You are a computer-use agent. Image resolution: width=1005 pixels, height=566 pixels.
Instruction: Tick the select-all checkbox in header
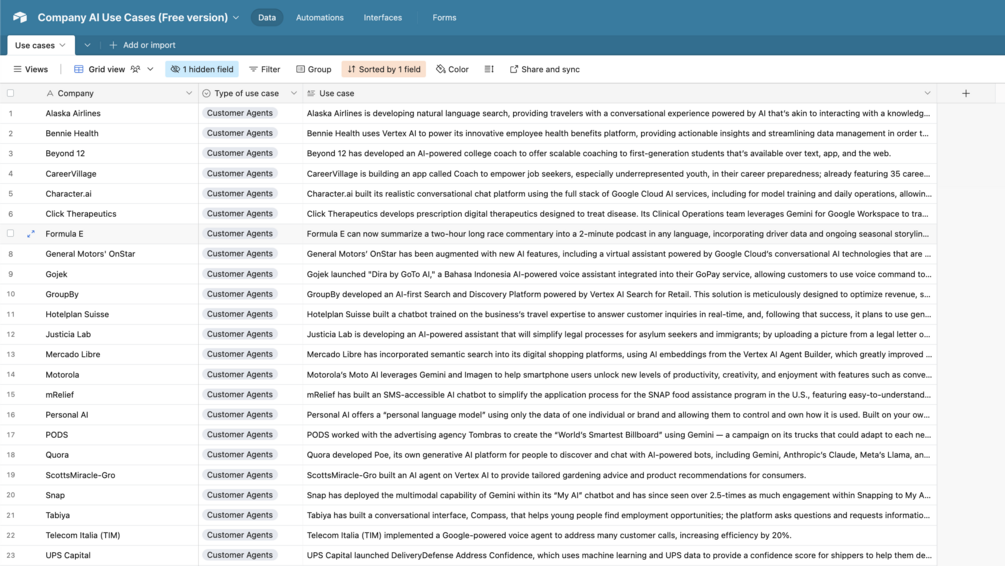(10, 93)
